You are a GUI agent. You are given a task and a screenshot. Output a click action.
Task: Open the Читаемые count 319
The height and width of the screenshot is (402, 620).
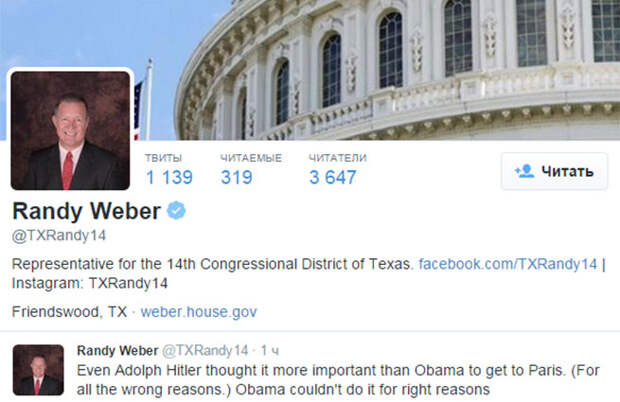tap(236, 177)
